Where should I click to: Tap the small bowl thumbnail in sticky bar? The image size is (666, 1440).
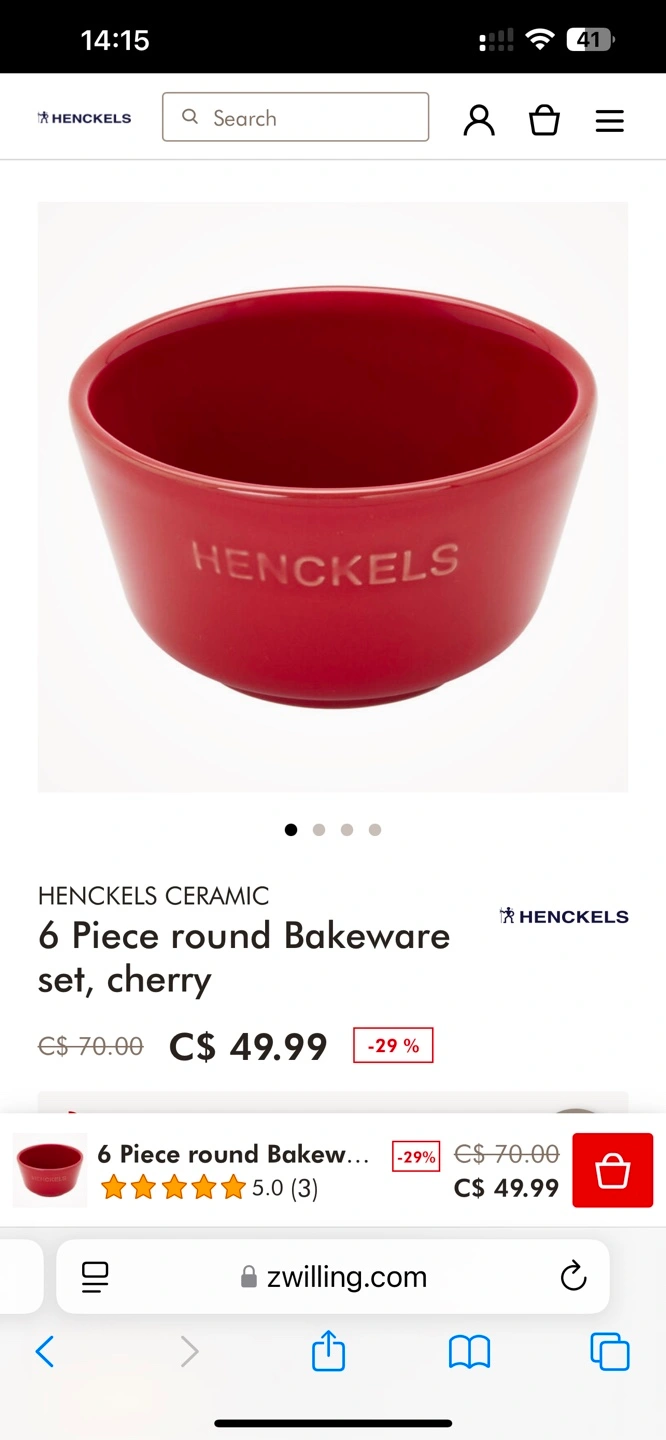(x=50, y=1170)
